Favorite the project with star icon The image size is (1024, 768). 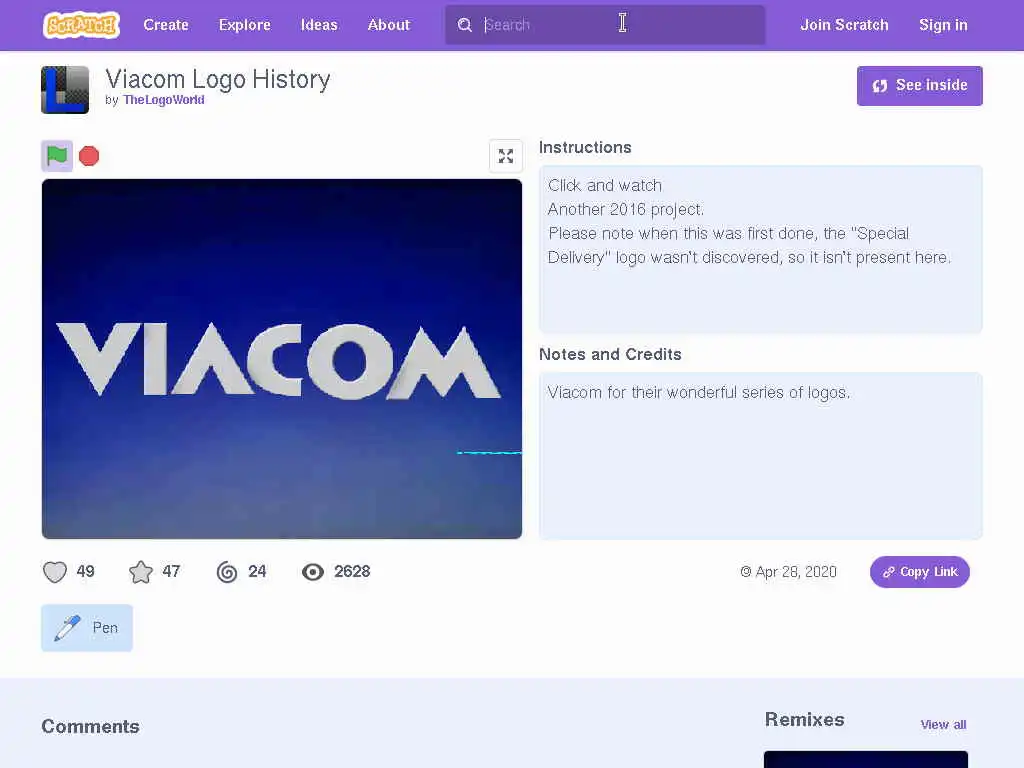point(140,572)
